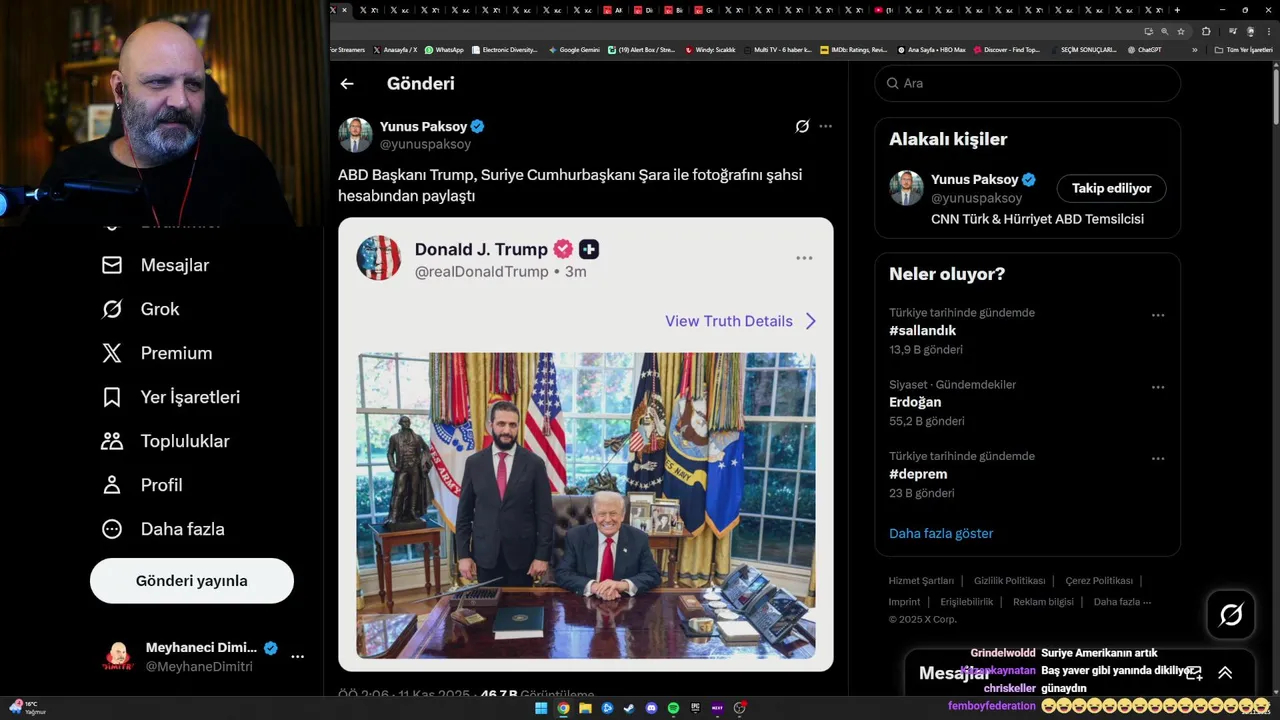The height and width of the screenshot is (720, 1280).
Task: Open the Tüm Yer İşaretleri folder
Action: pos(1243,49)
